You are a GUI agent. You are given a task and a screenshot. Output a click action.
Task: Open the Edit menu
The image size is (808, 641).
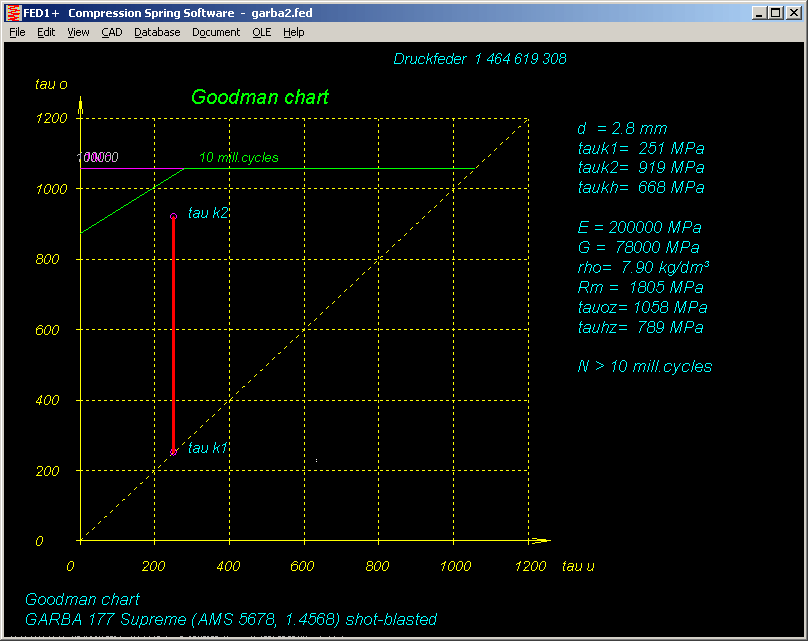pos(46,32)
